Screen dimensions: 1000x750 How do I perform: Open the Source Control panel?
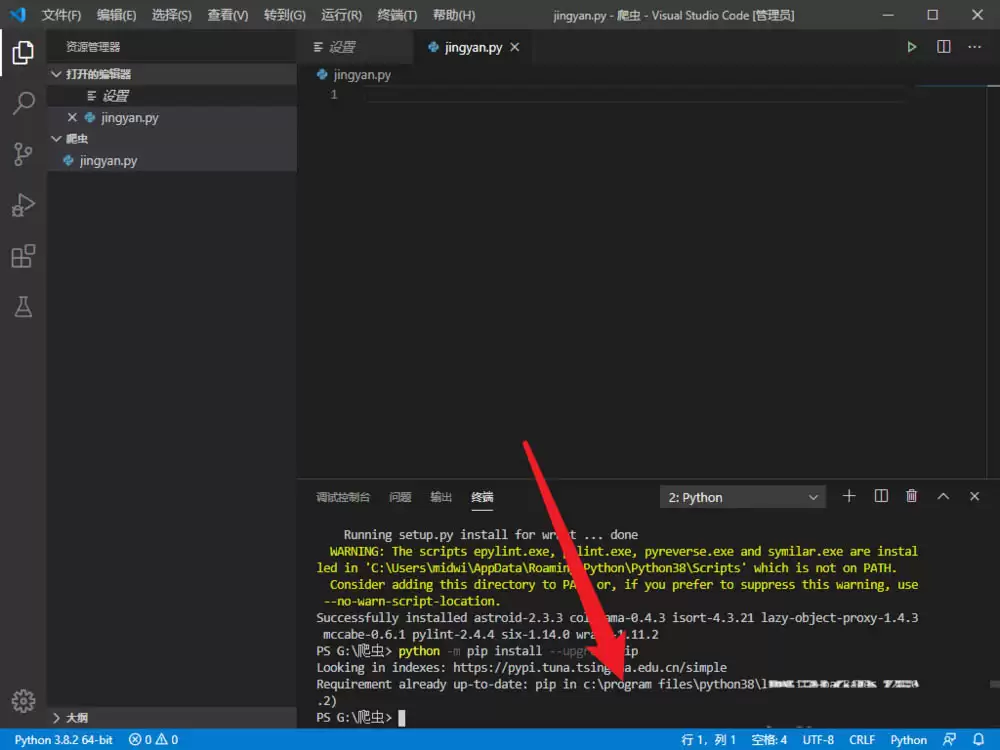click(22, 155)
